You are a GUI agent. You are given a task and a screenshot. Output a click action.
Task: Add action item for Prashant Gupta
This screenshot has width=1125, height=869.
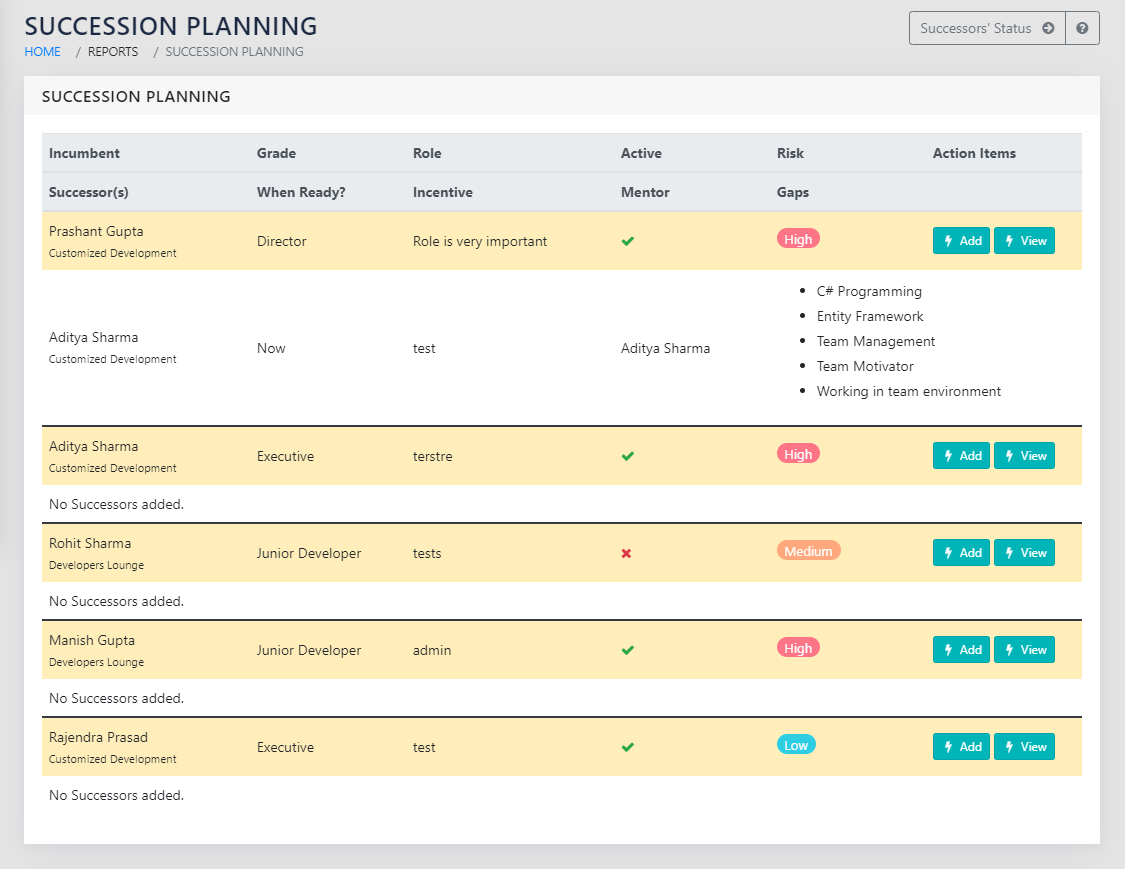[x=961, y=241]
